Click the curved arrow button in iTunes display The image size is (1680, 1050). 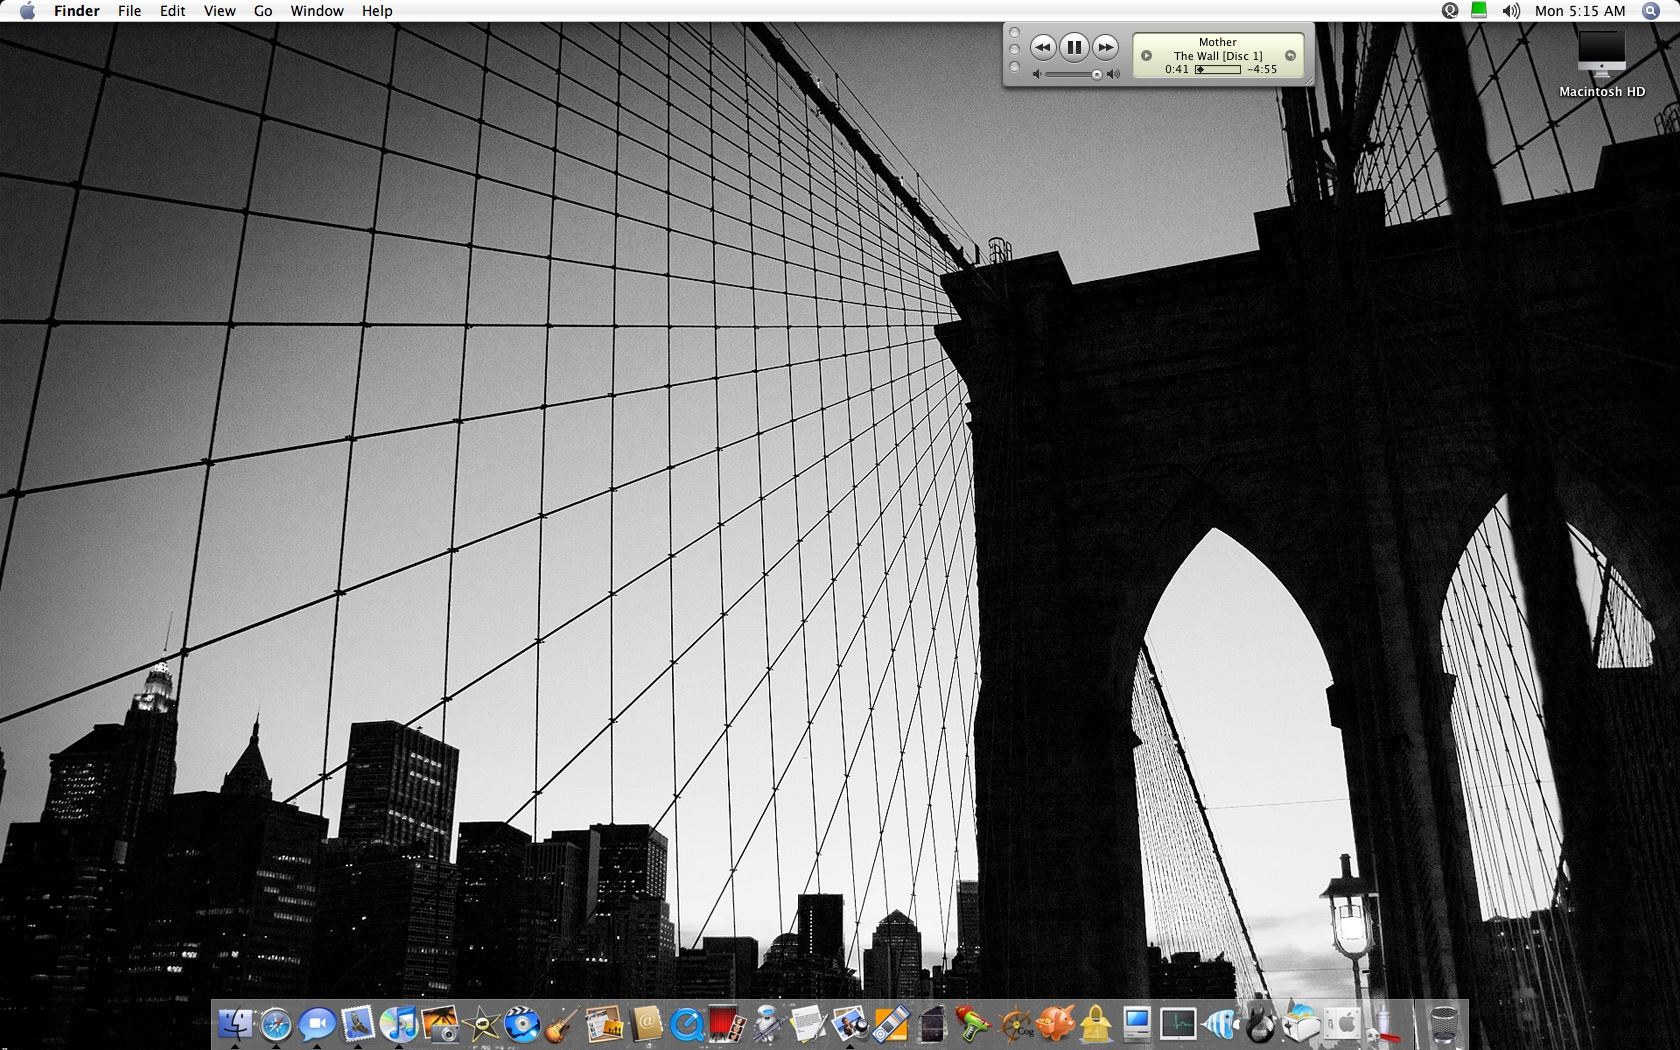click(1290, 56)
